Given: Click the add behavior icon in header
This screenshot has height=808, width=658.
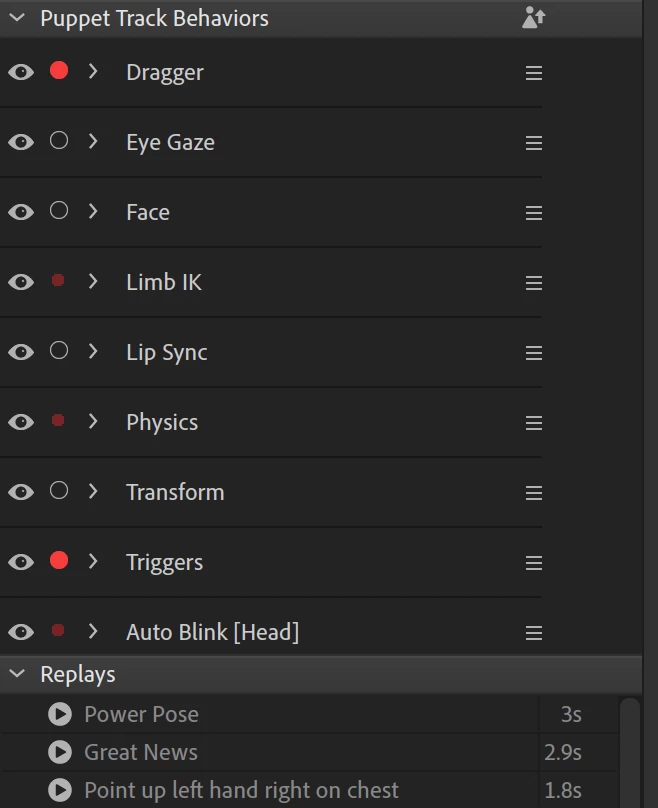Looking at the screenshot, I should click(x=534, y=18).
